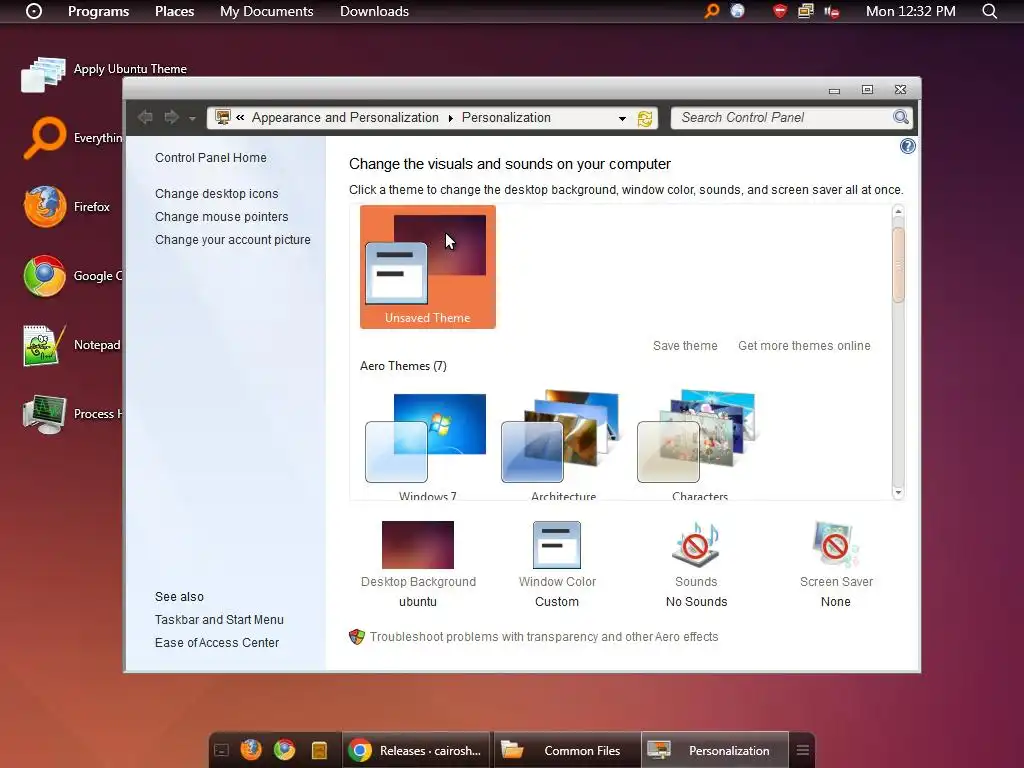Expand arrow between breadcrumb items

(451, 118)
